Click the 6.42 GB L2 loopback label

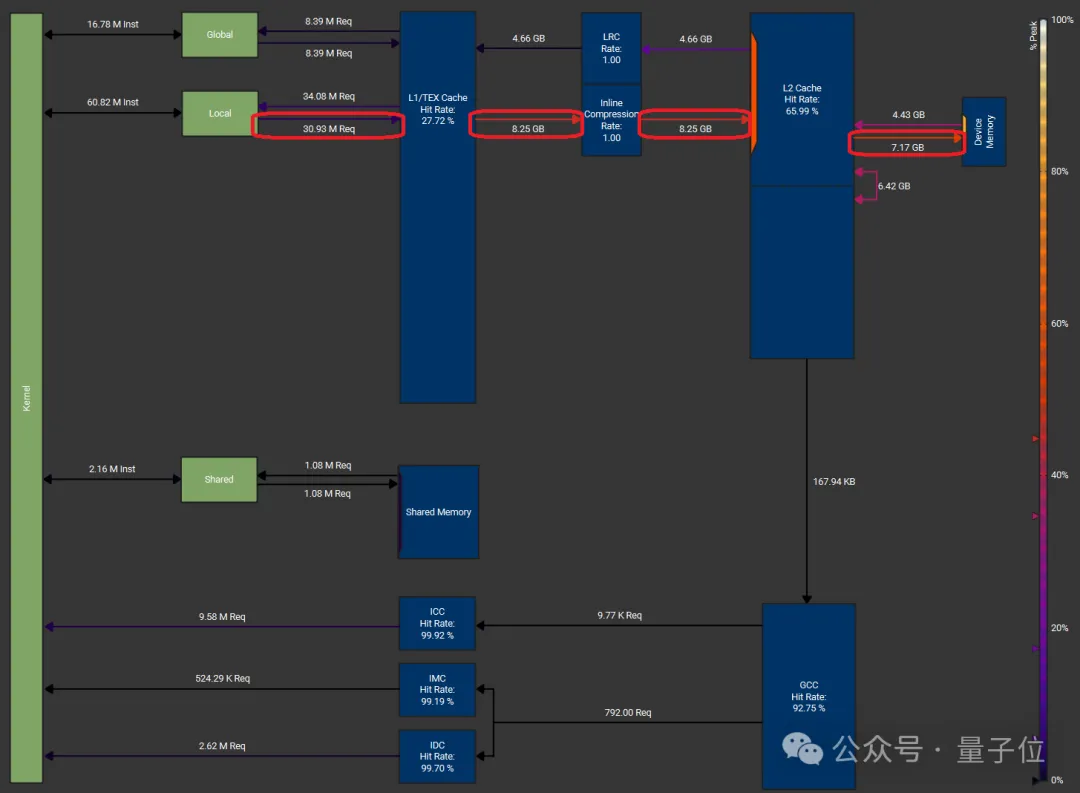tap(894, 187)
